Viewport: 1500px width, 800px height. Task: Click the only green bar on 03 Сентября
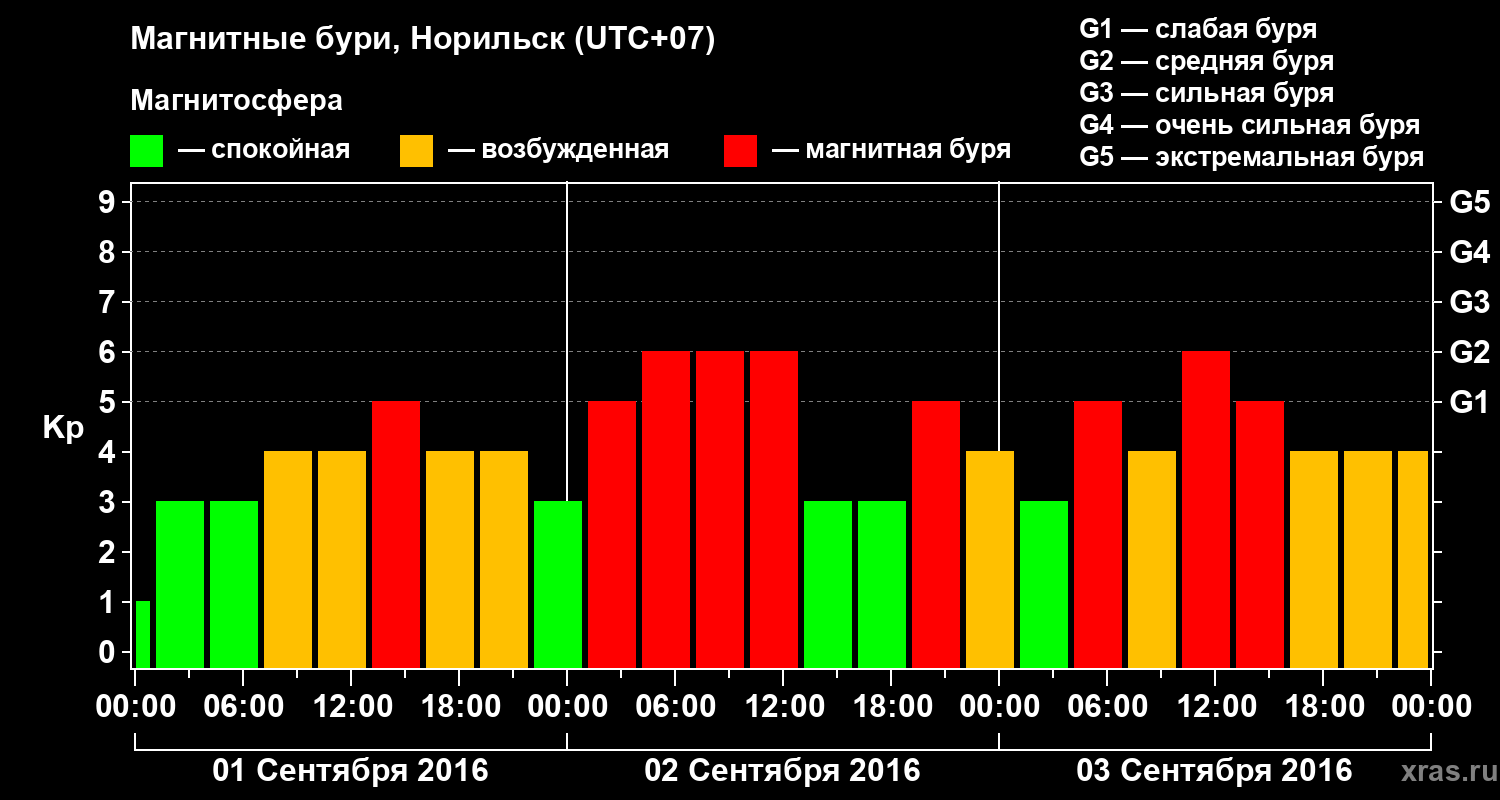click(x=1044, y=584)
